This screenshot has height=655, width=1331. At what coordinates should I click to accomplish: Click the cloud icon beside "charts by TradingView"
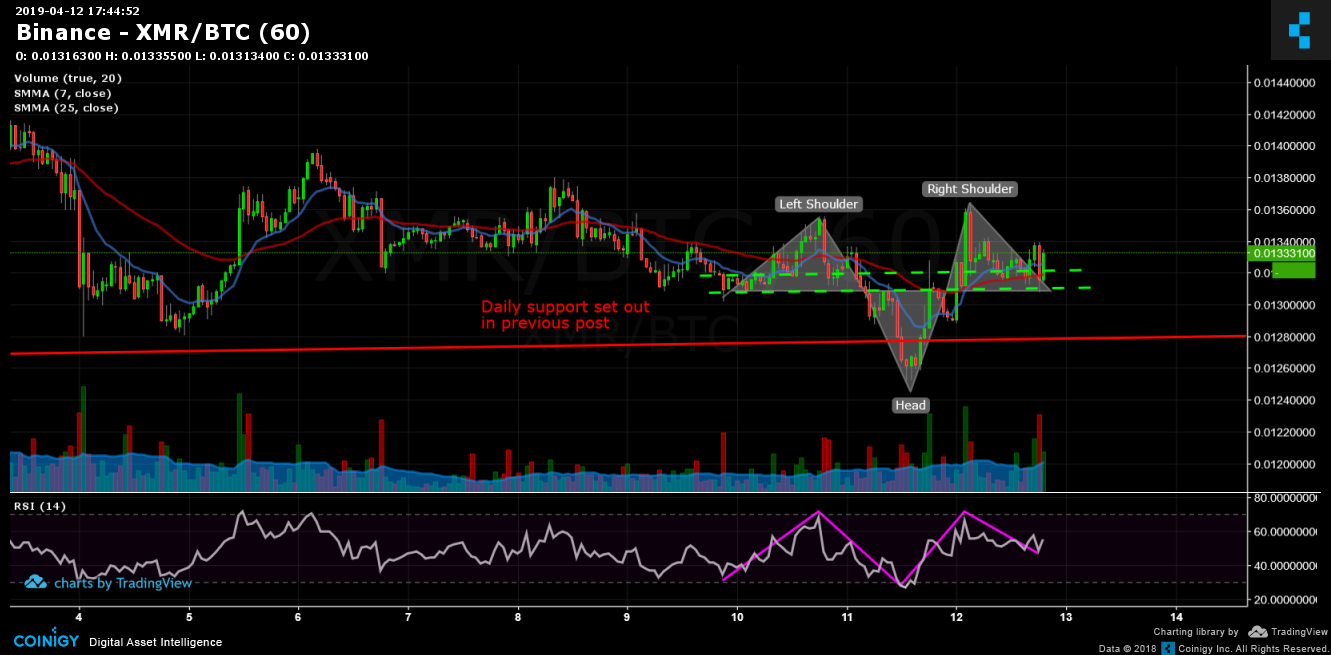(36, 582)
